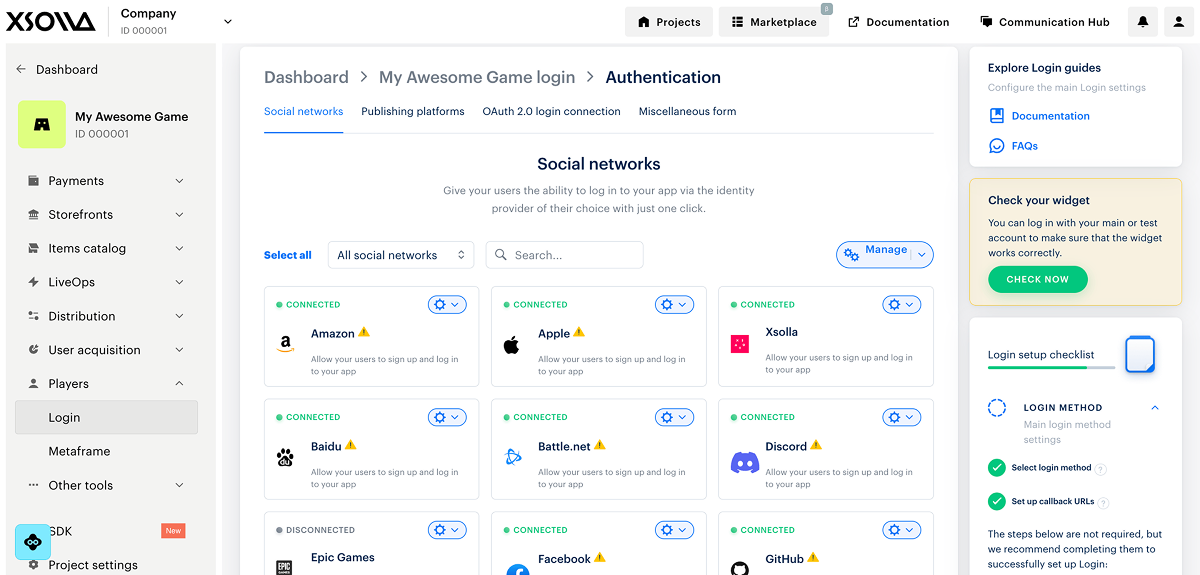1200x575 pixels.
Task: Click the Xsolla logo in the header
Action: pyautogui.click(x=51, y=21)
